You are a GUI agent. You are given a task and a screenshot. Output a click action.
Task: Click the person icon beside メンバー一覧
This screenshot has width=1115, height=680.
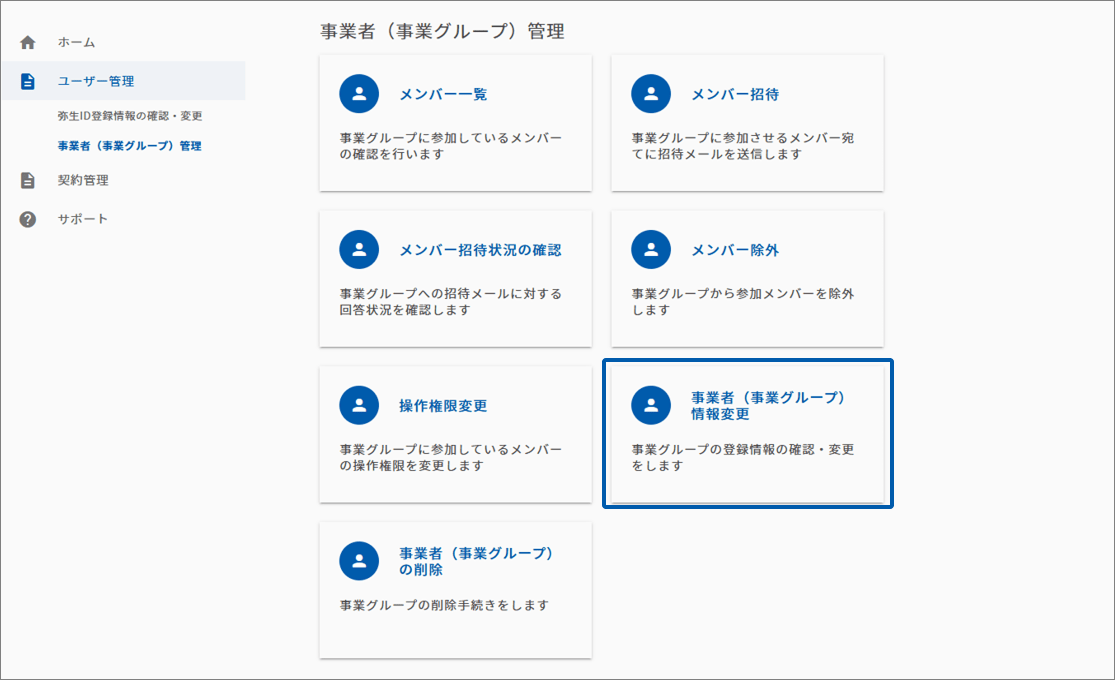coord(359,94)
